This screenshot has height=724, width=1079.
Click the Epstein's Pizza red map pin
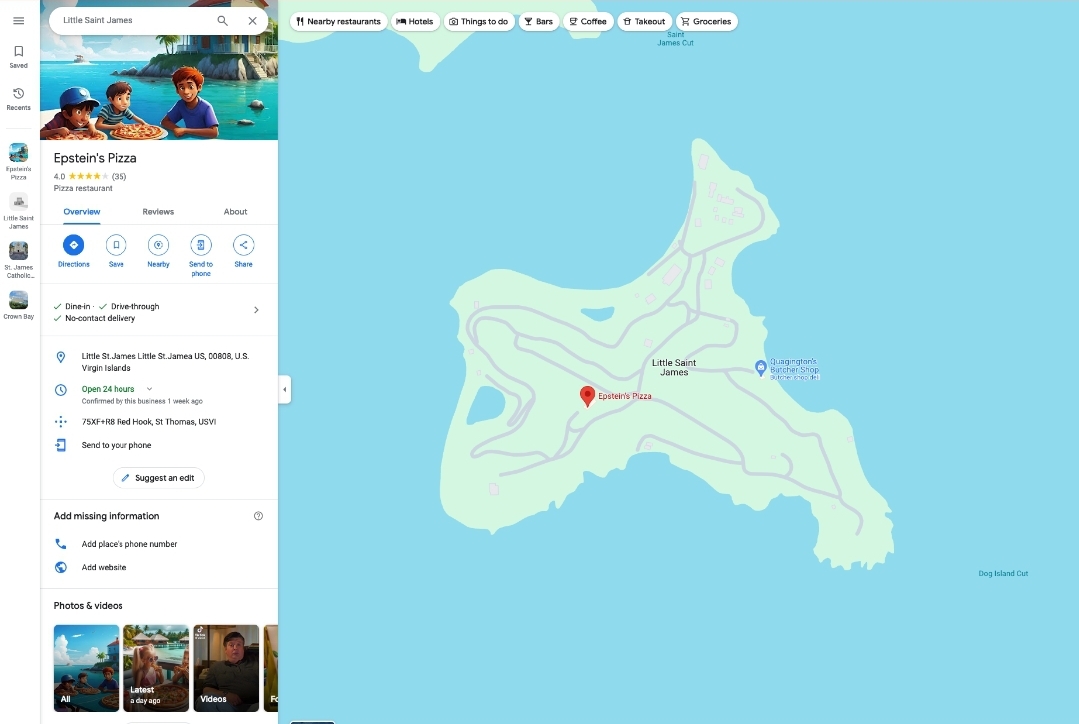587,396
